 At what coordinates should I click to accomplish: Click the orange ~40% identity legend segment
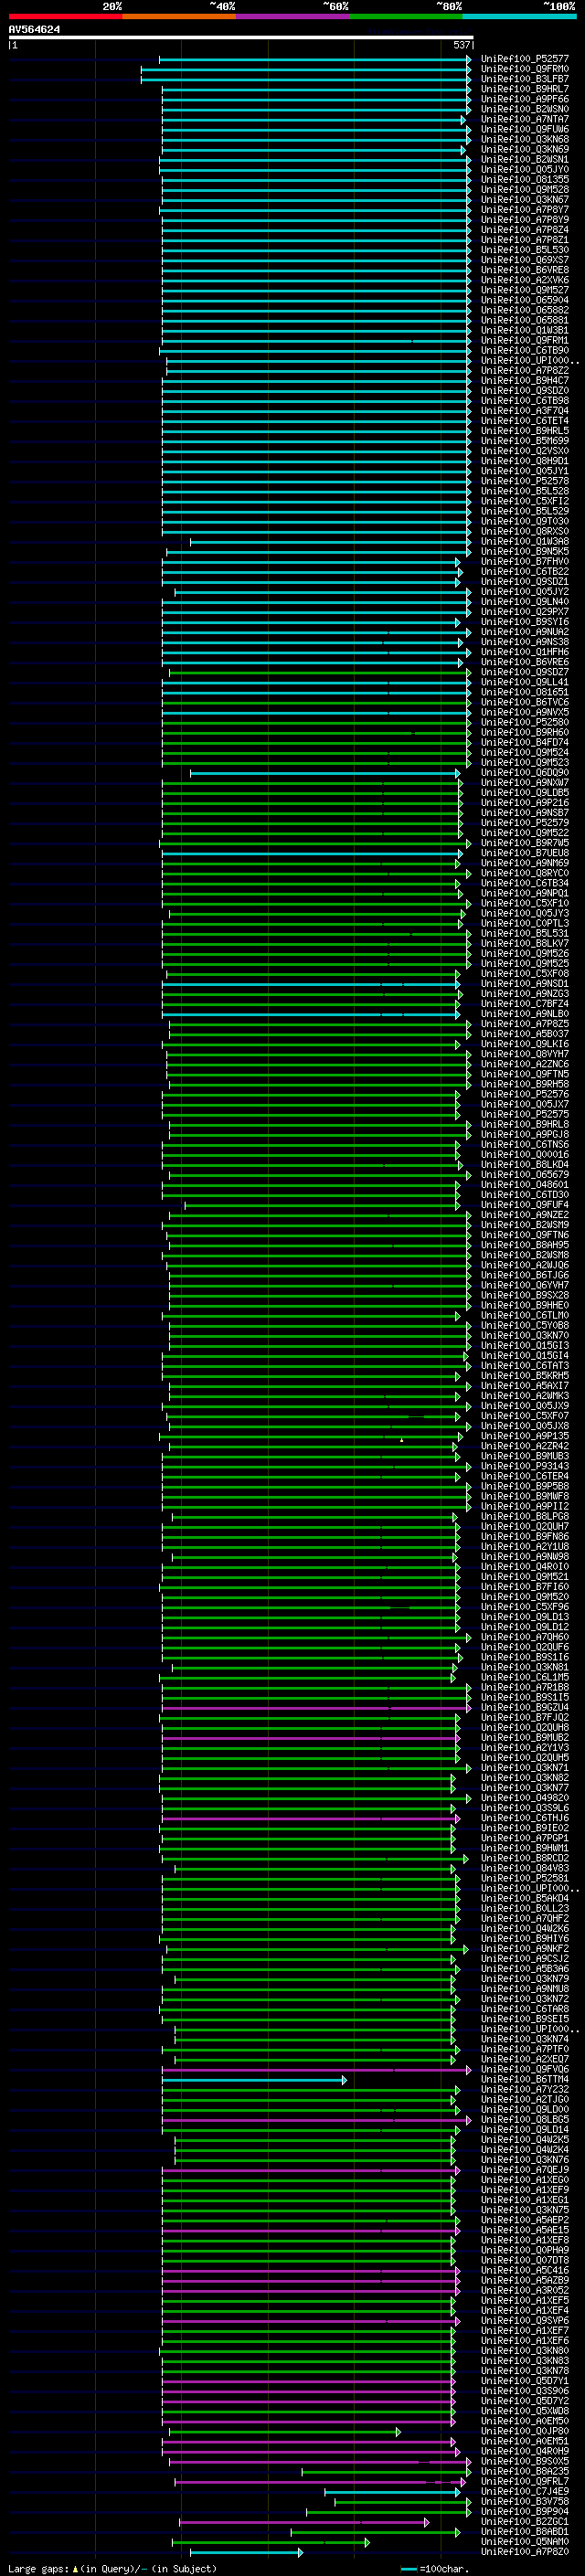pyautogui.click(x=179, y=16)
